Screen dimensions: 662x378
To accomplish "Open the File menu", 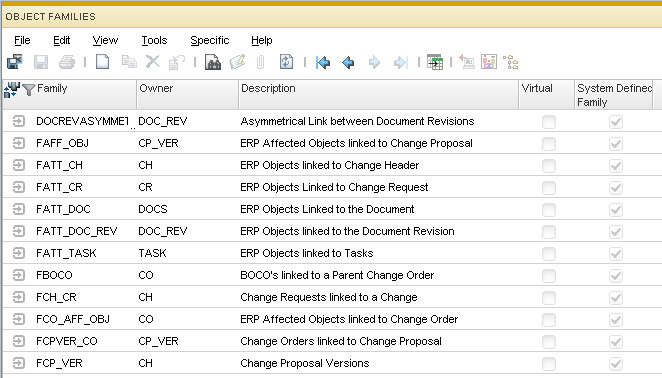I will [22, 40].
